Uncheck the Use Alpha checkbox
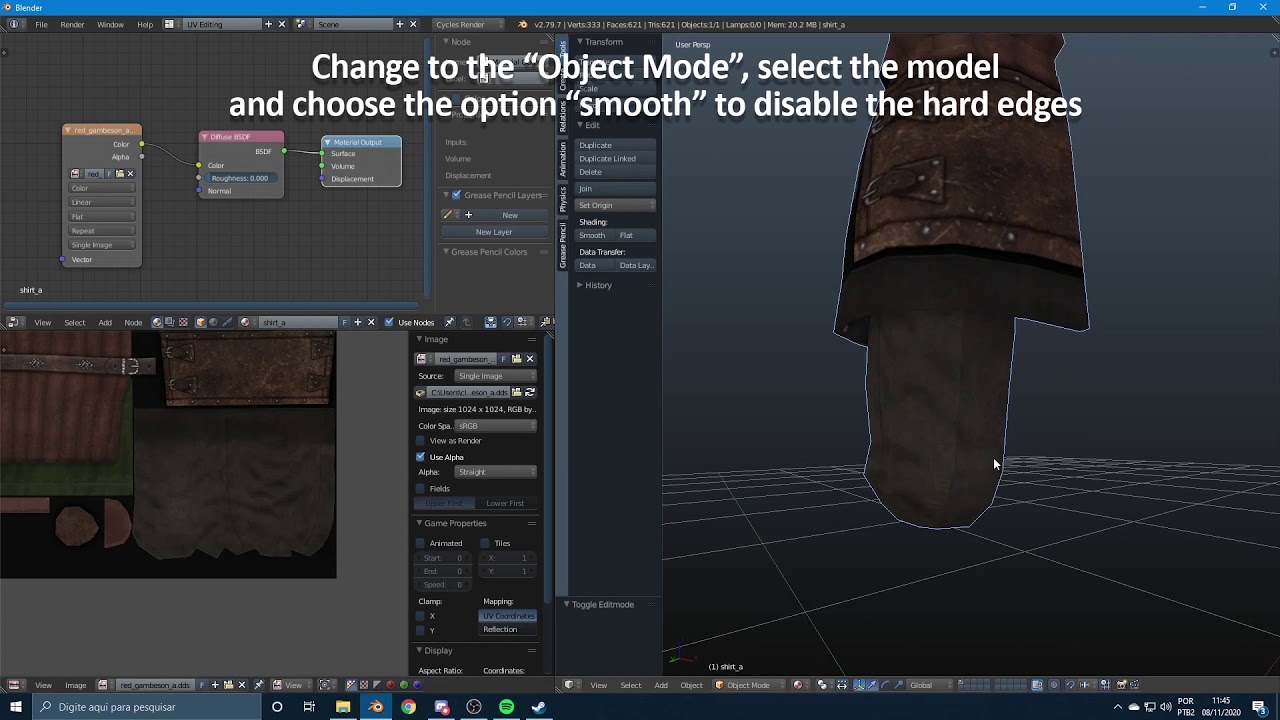The image size is (1280, 720). pyautogui.click(x=421, y=457)
